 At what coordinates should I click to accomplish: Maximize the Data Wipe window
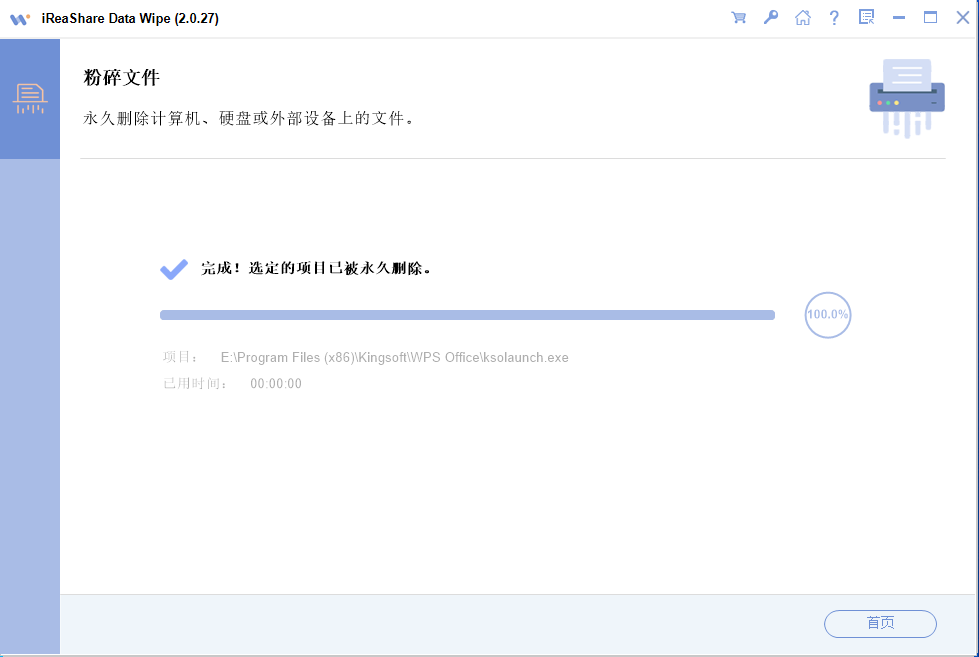pos(930,17)
